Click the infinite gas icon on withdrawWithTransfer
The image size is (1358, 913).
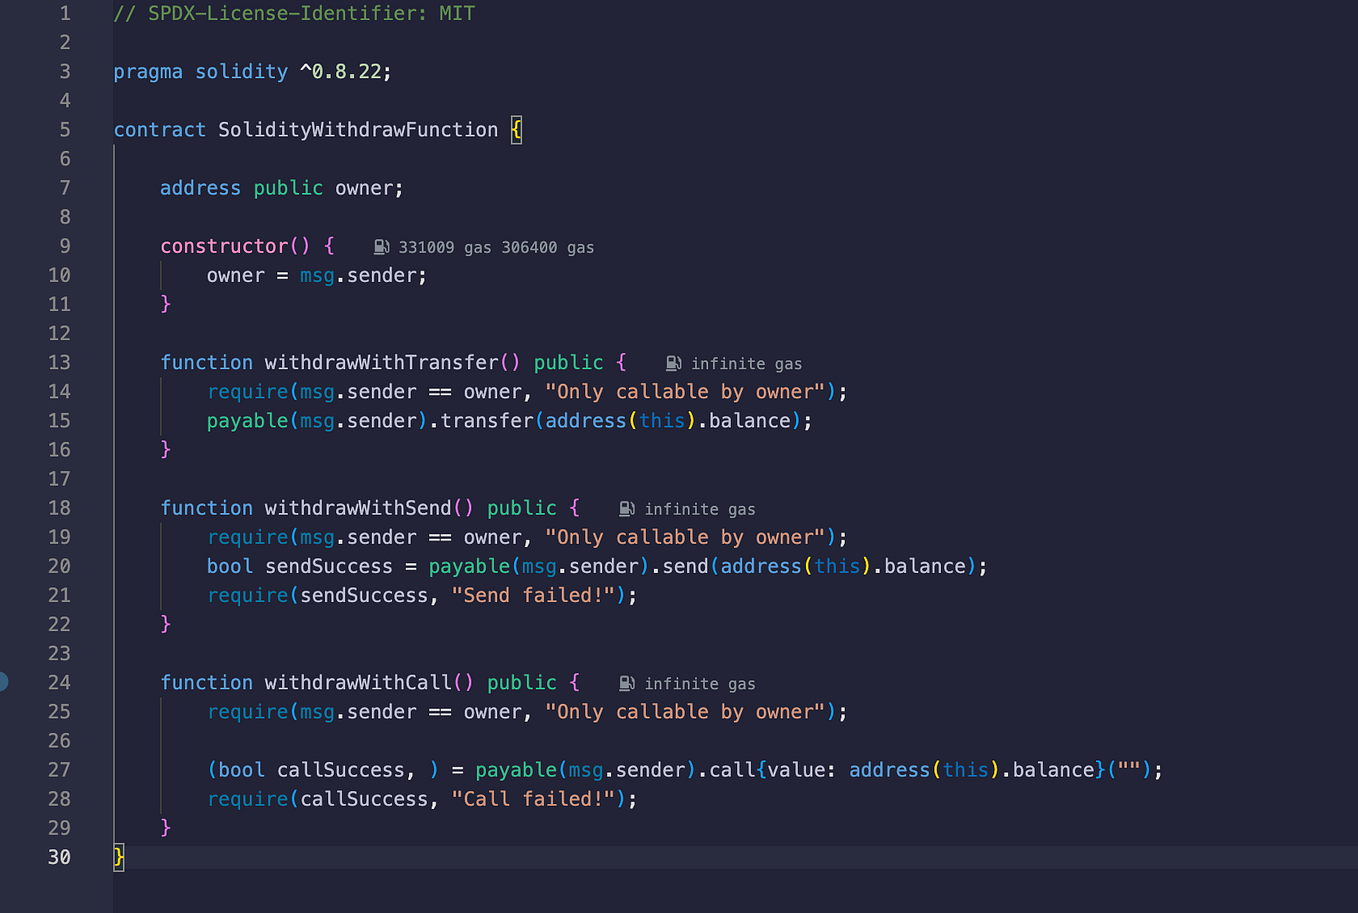[x=673, y=363]
